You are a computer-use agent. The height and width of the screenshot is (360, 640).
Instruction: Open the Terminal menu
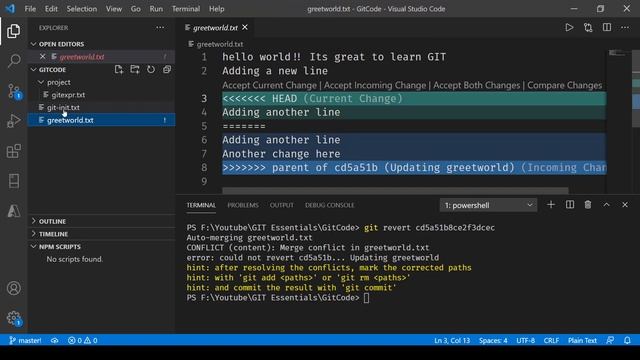pyautogui.click(x=186, y=9)
